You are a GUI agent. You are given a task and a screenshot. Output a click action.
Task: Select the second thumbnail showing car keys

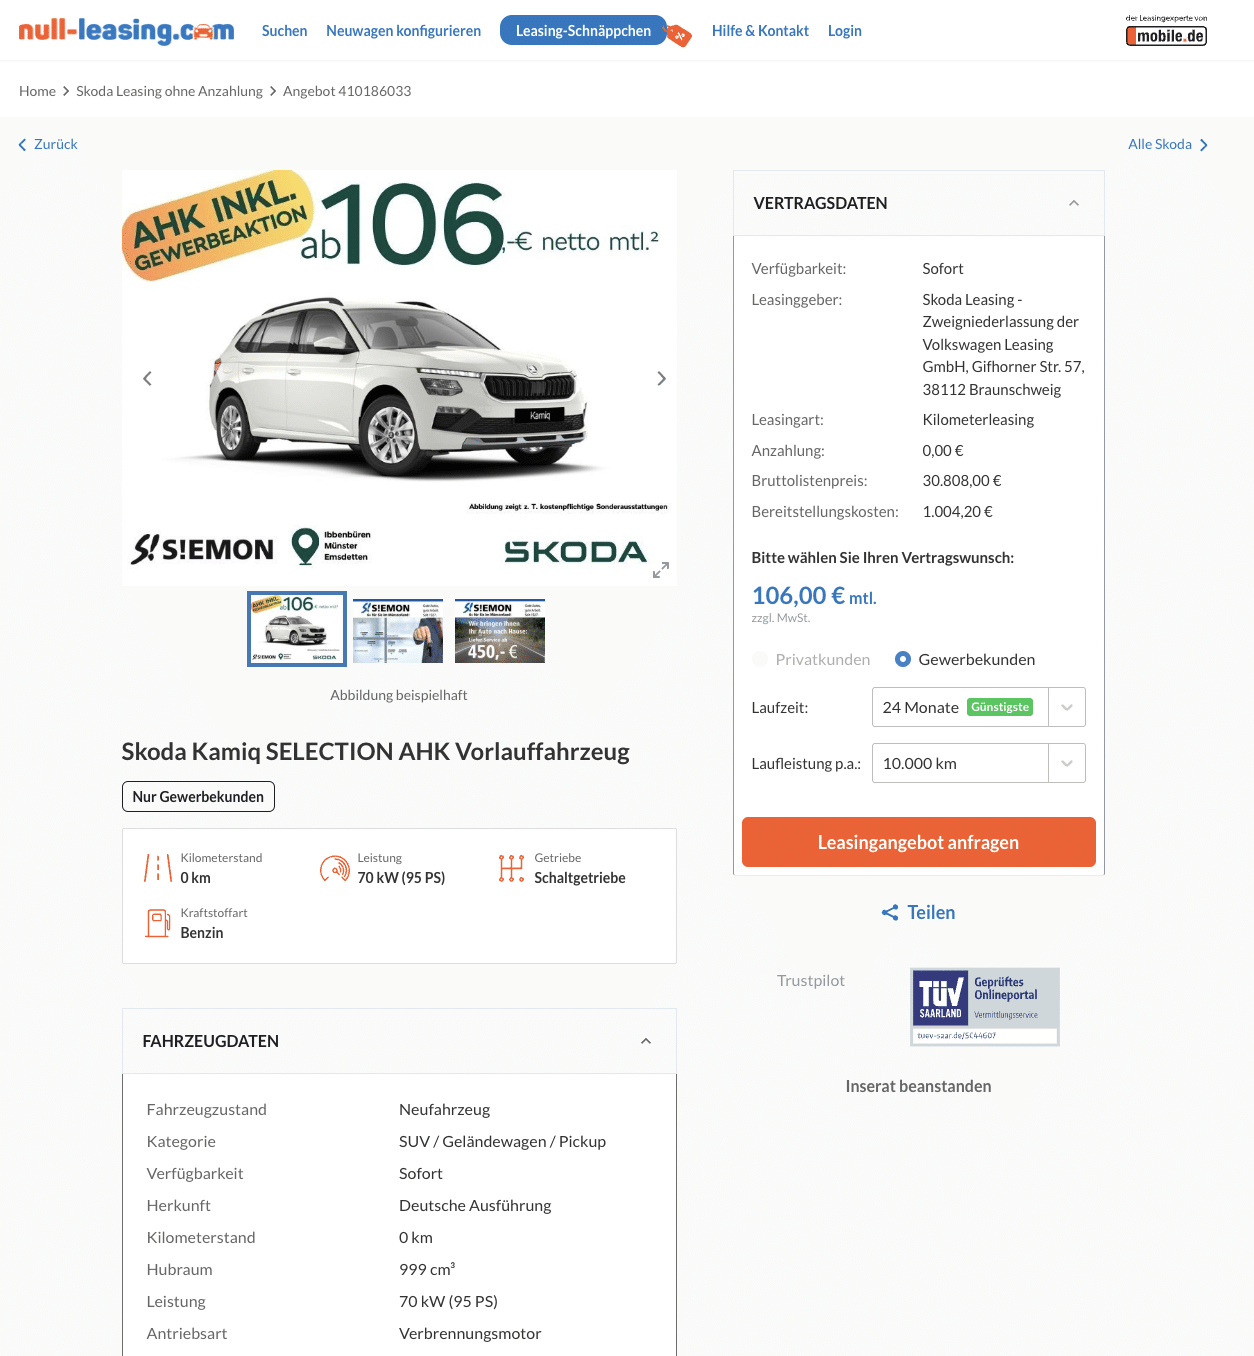pos(398,631)
